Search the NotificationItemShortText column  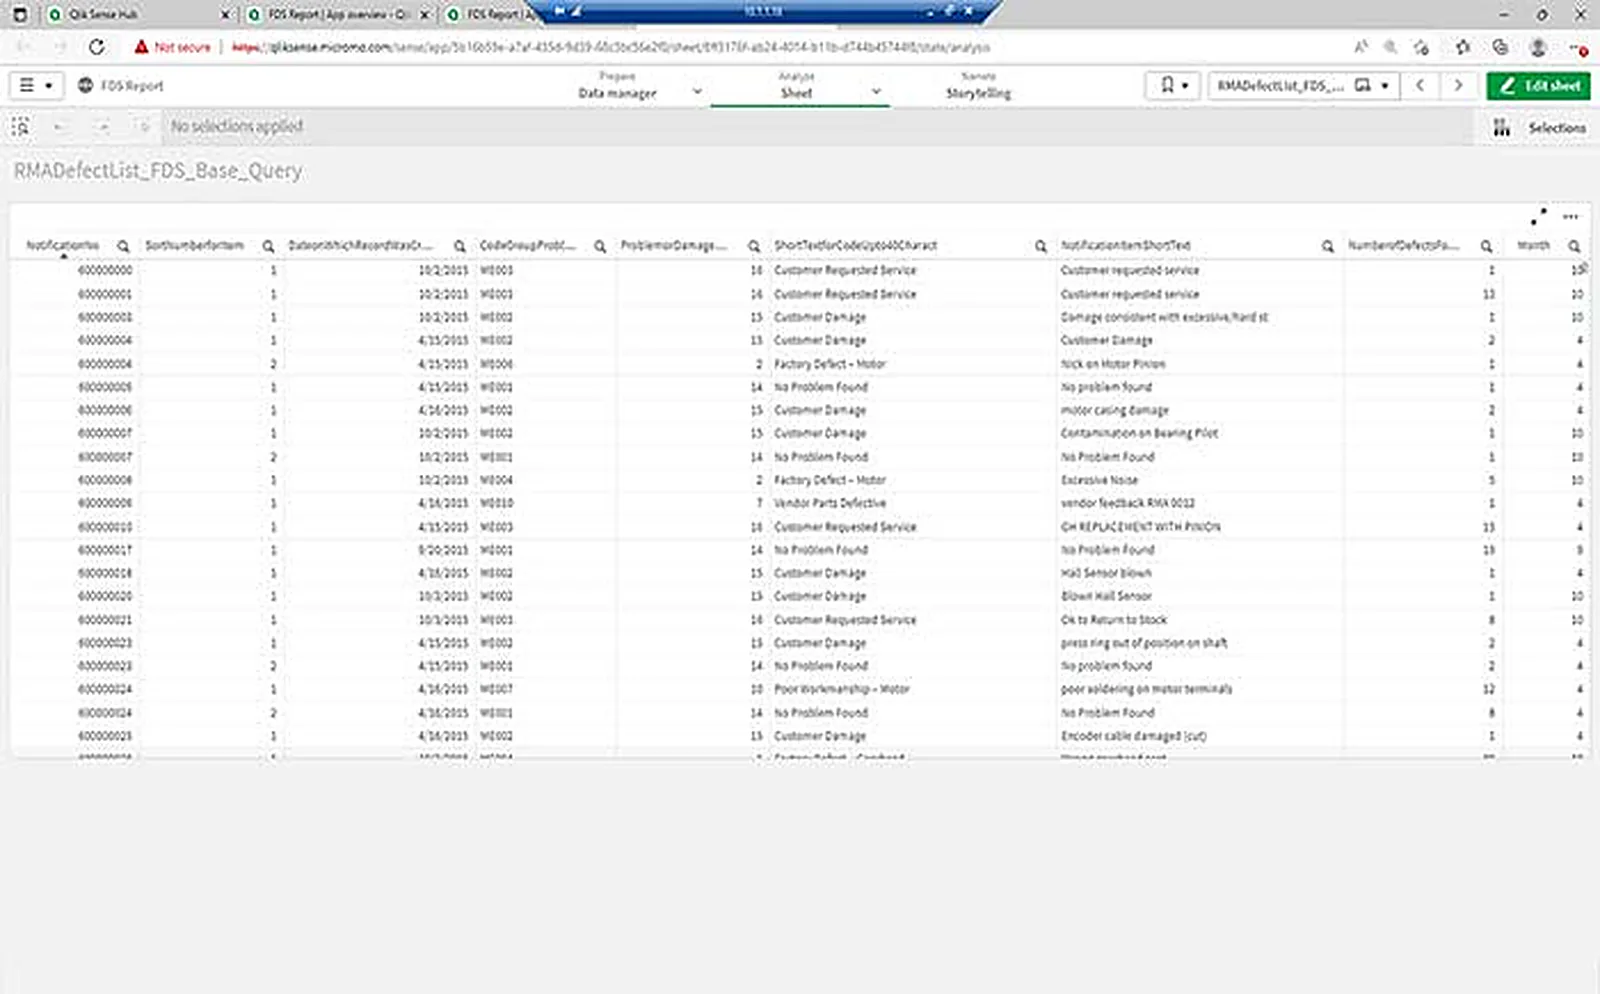1327,246
